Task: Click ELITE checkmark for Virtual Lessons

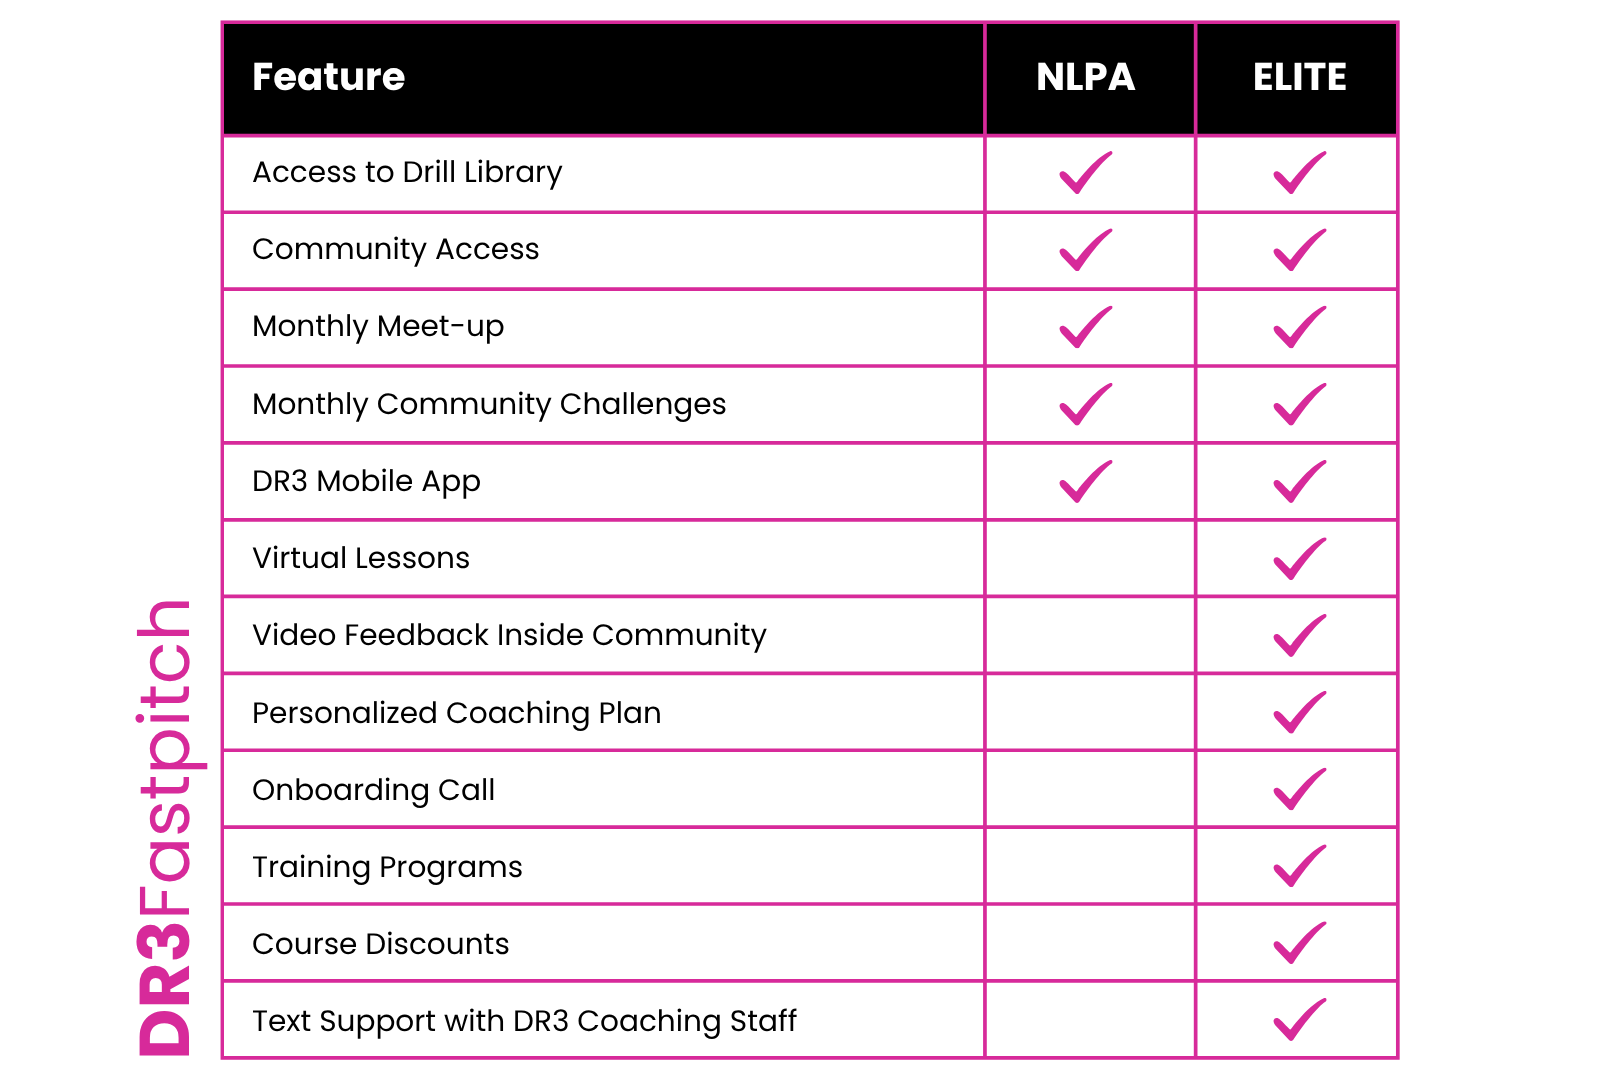Action: [x=1300, y=559]
